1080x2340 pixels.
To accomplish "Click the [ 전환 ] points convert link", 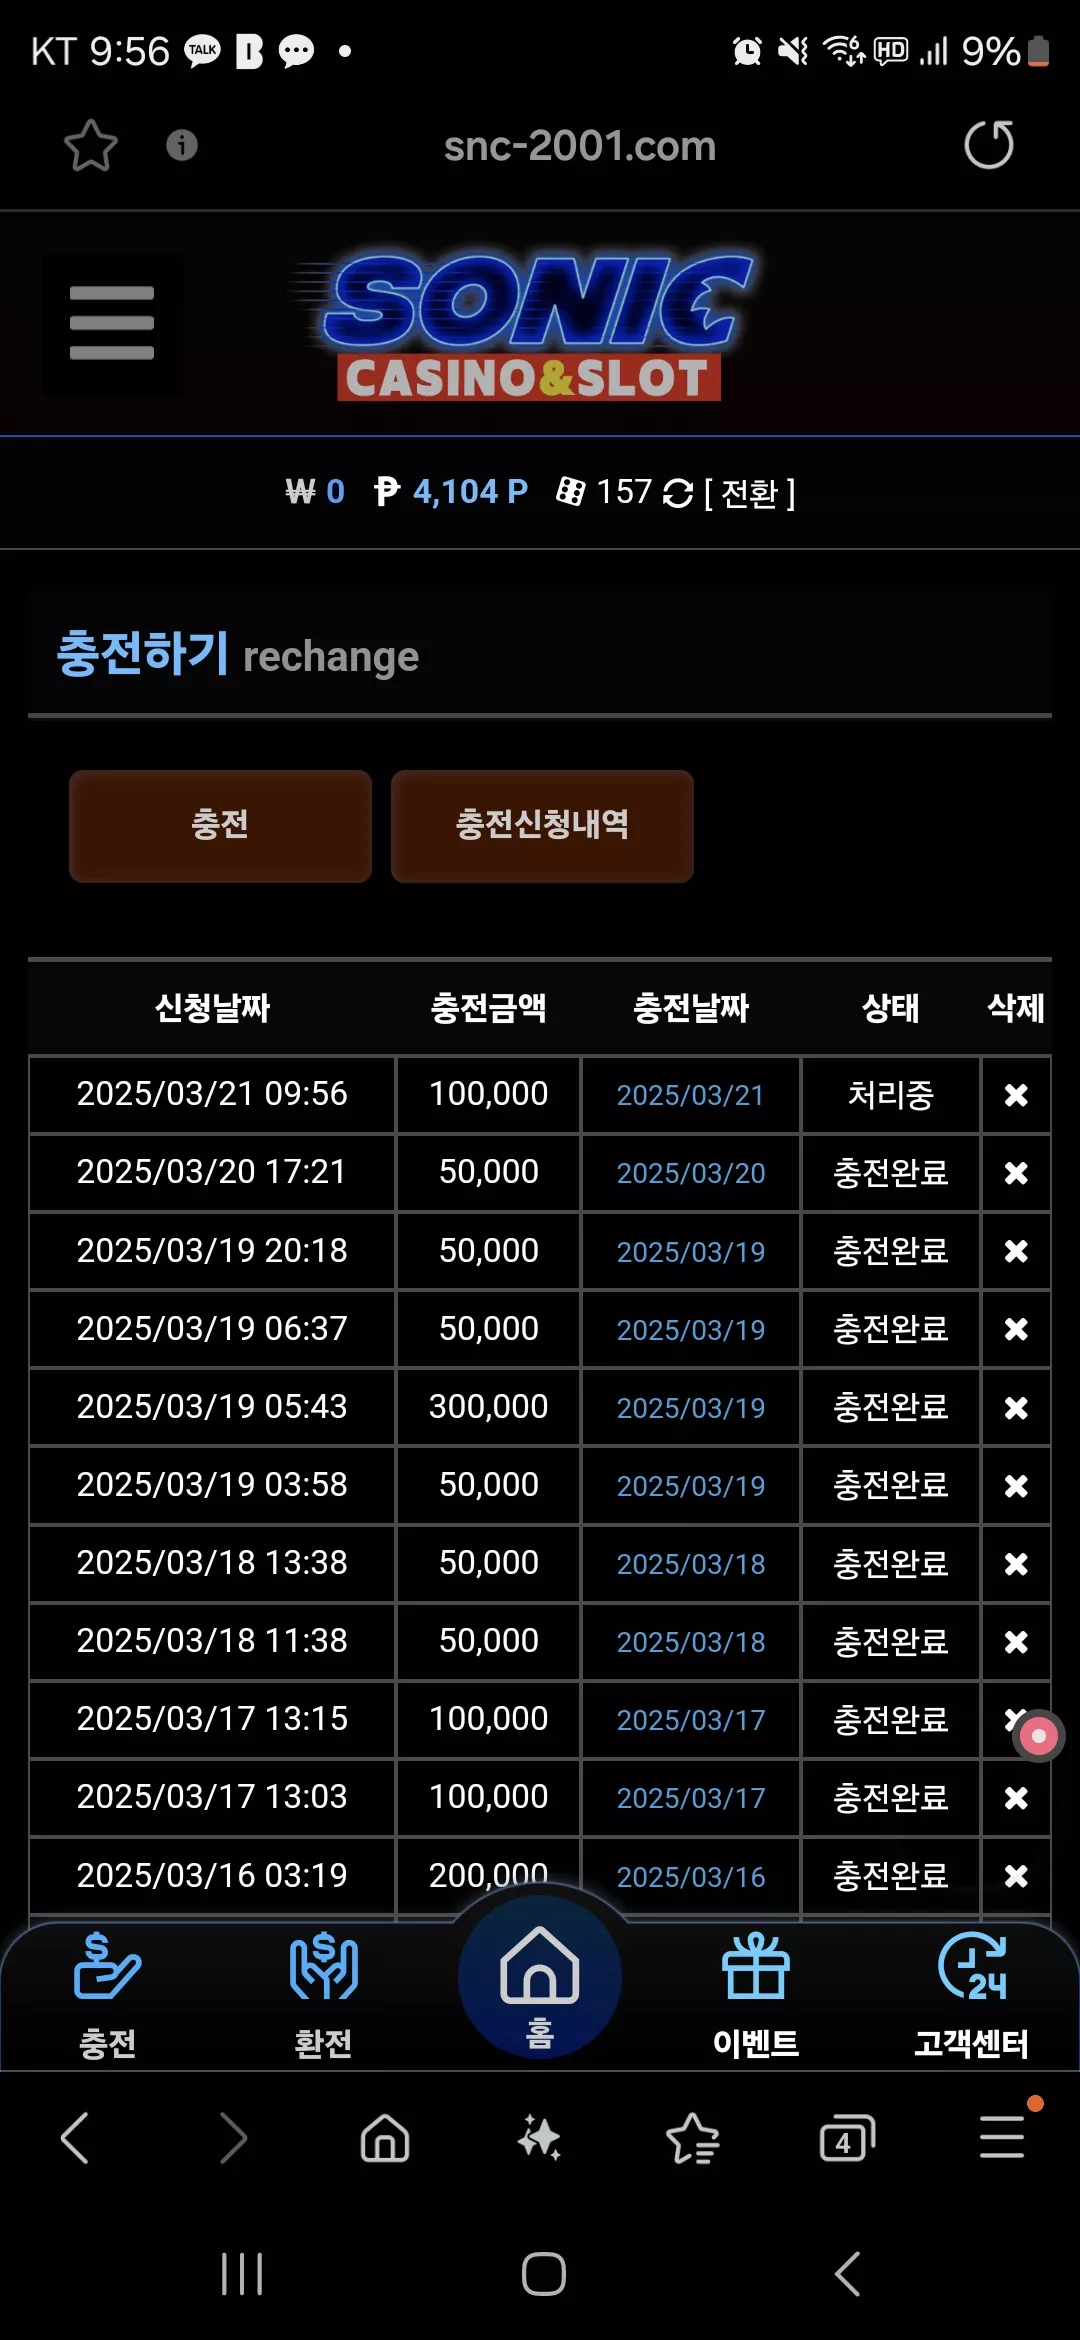I will pyautogui.click(x=749, y=493).
